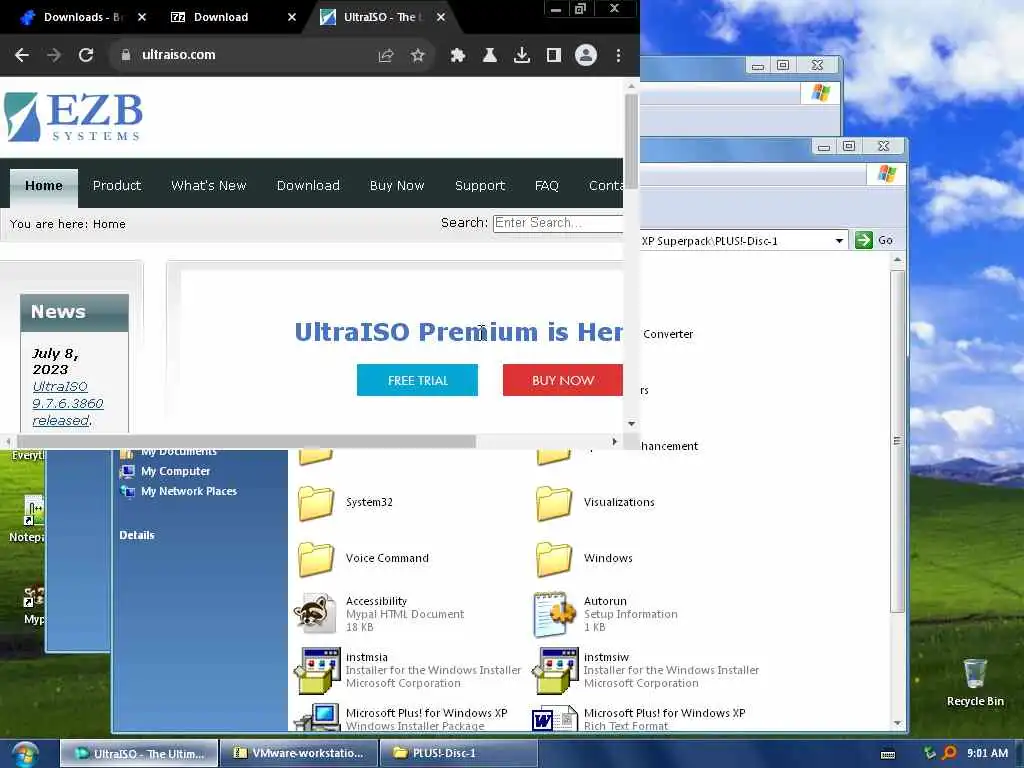Select the Voice Command folder
1024x768 pixels.
364,559
